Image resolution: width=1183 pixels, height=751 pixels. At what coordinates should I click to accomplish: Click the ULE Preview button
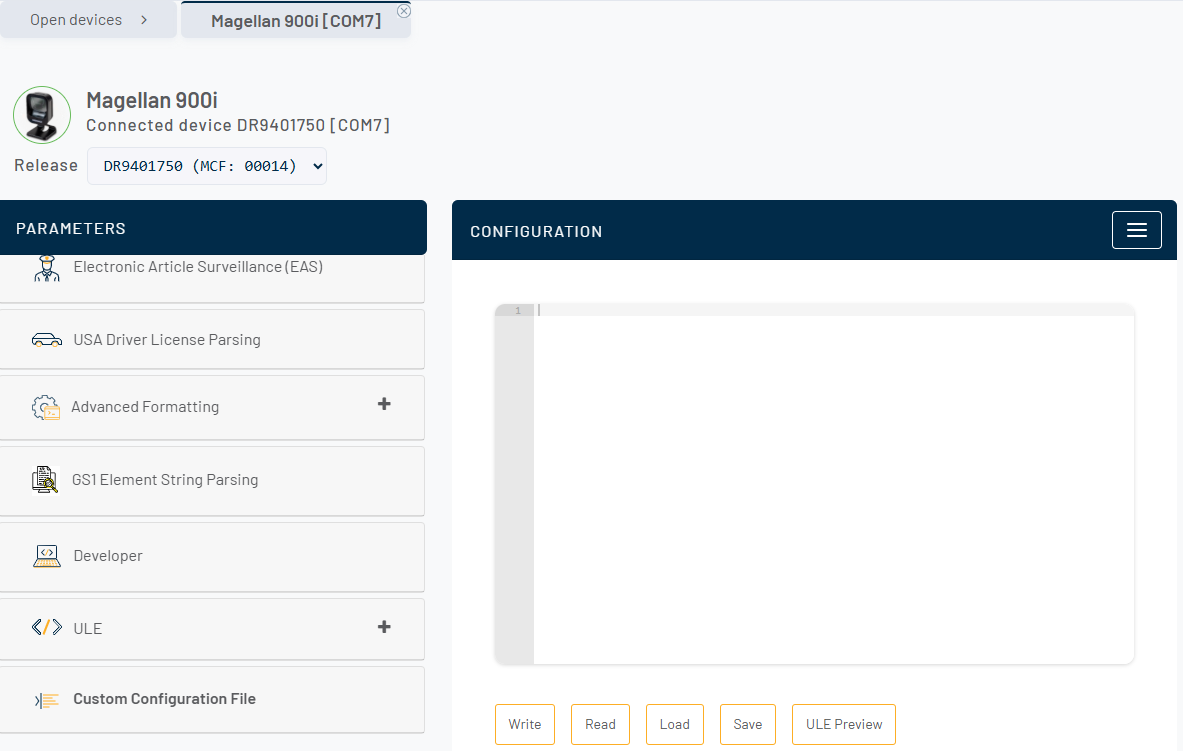click(843, 724)
